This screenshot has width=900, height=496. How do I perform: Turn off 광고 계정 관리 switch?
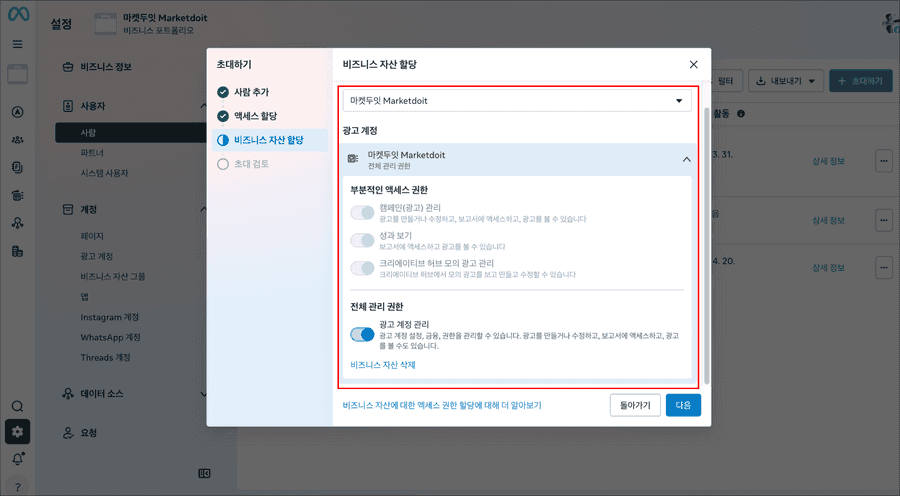pyautogui.click(x=362, y=334)
